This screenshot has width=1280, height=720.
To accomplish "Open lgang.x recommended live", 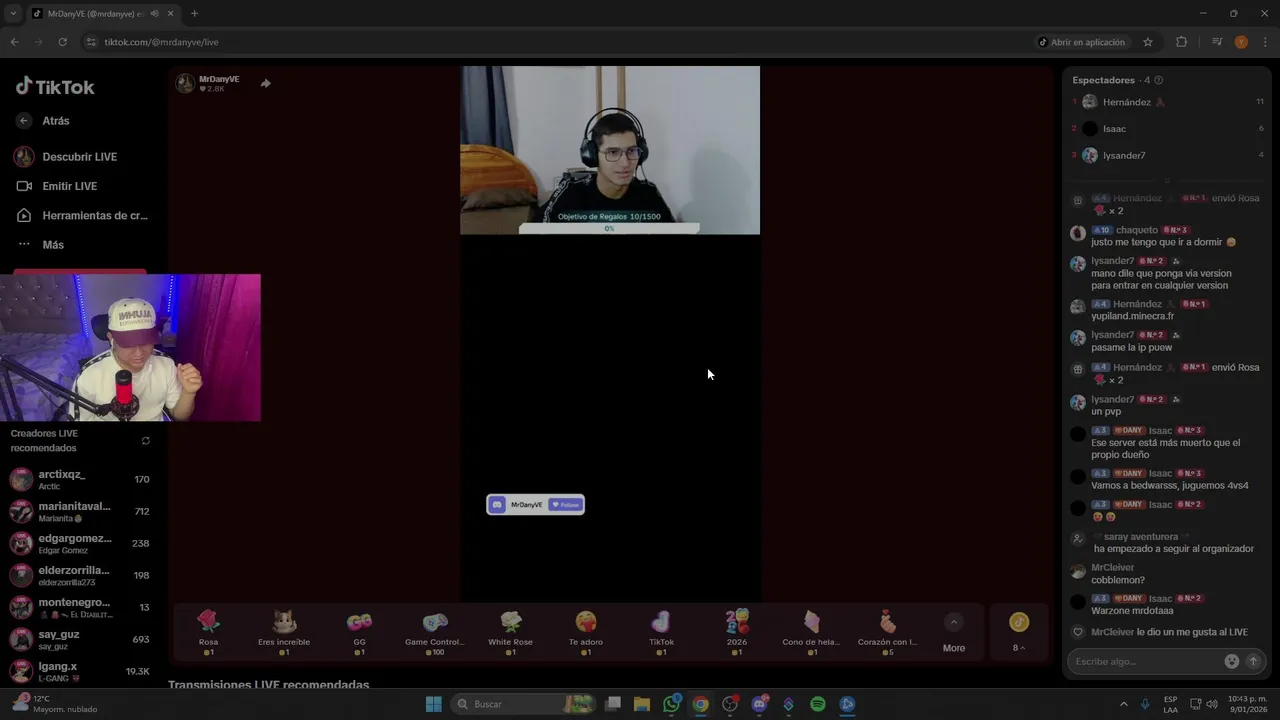I will 80,671.
